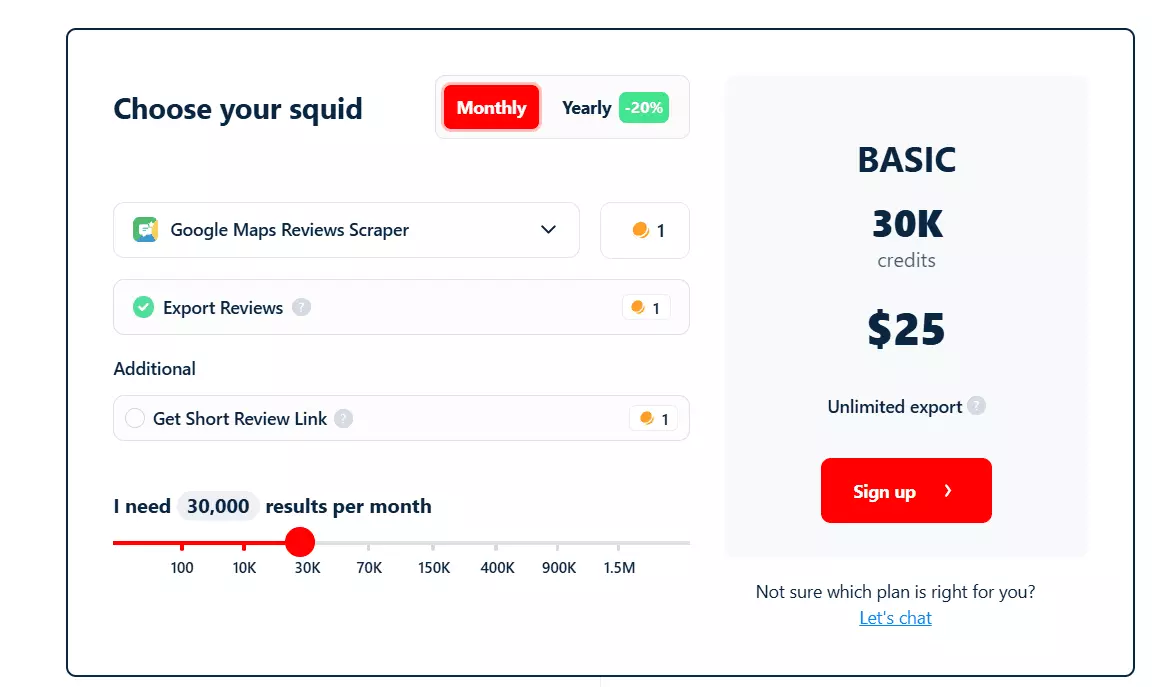
Task: Switch billing to Yearly with 20% discount
Action: coord(614,108)
